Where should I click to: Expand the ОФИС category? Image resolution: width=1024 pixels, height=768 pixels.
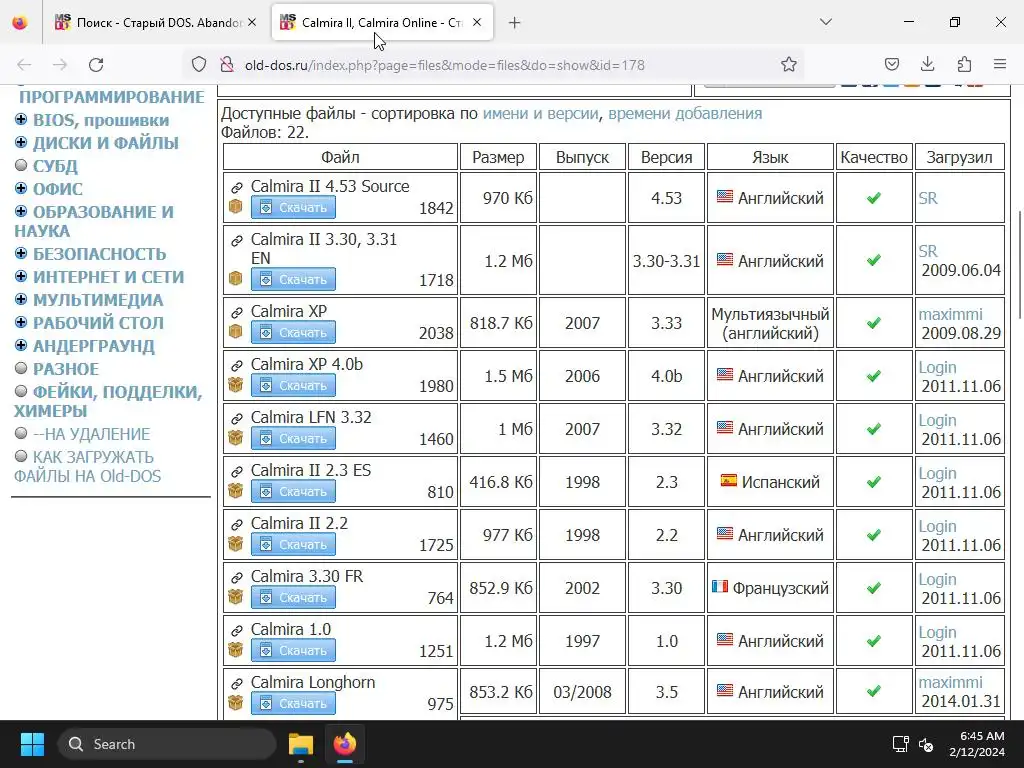(21, 188)
